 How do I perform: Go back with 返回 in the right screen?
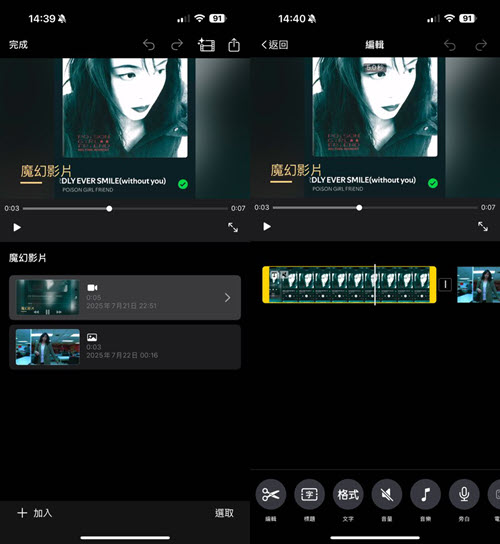[274, 44]
